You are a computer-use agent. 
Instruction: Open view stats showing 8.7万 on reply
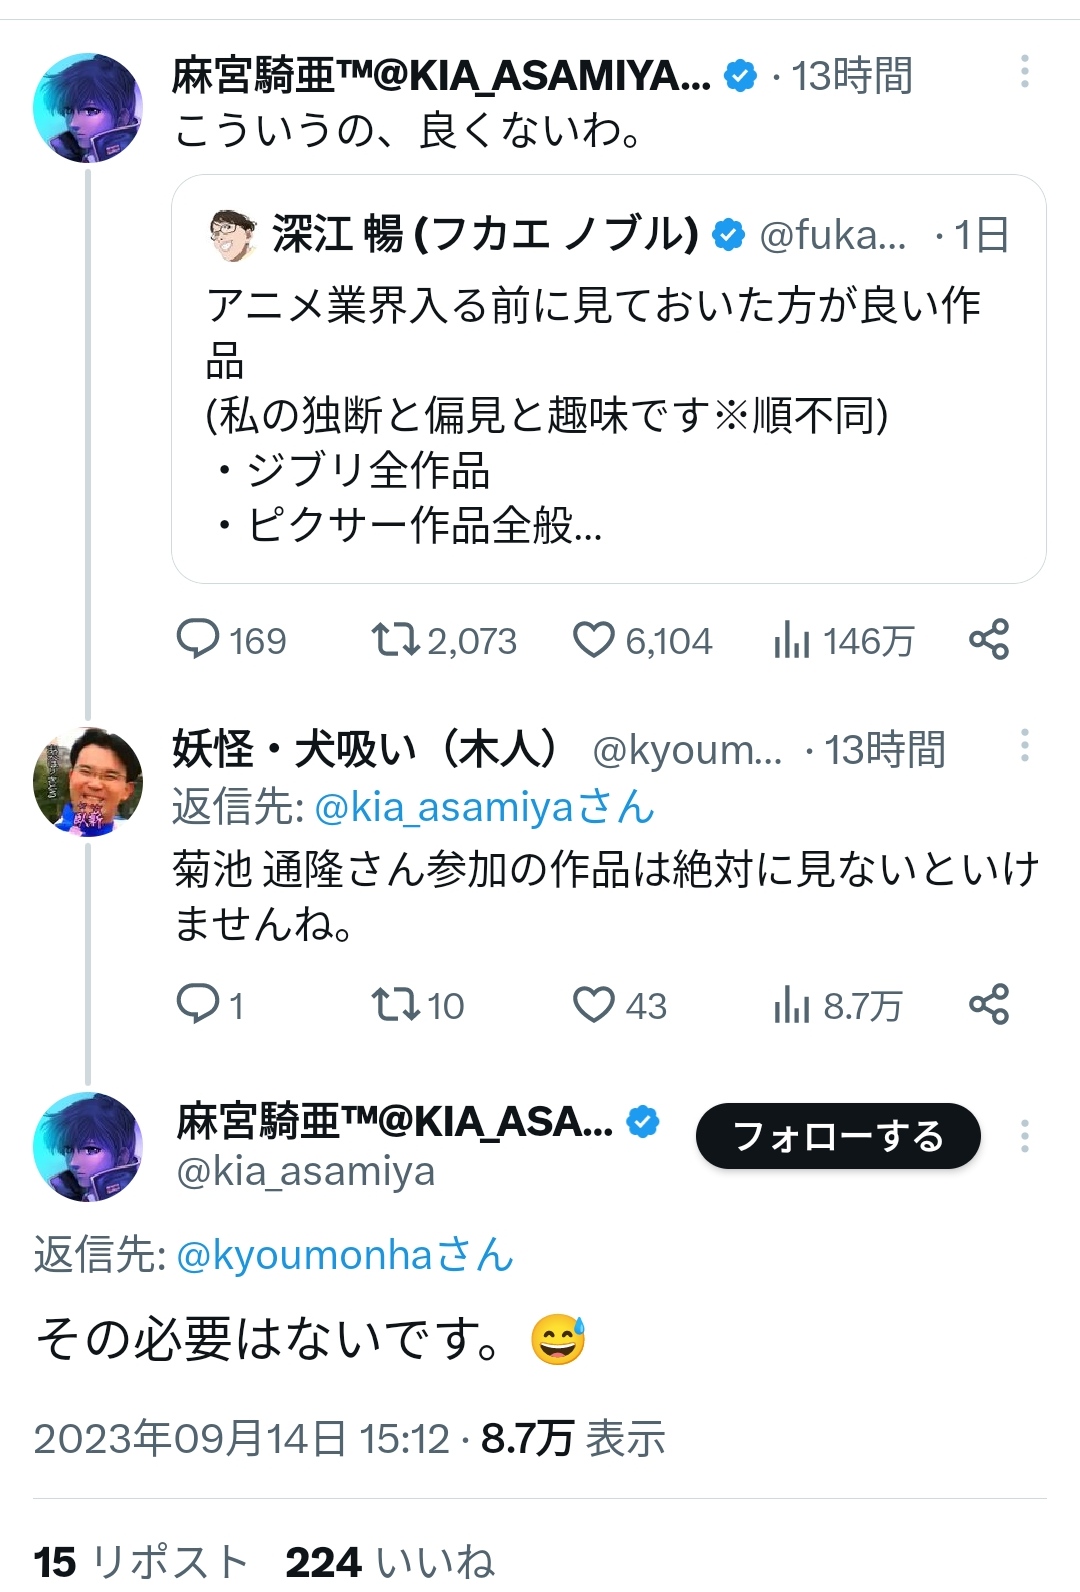[791, 1005]
